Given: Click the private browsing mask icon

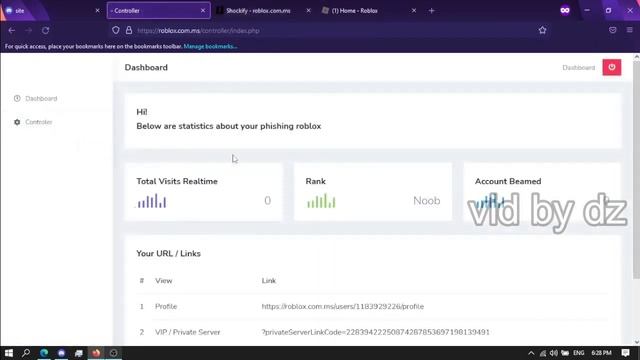Looking at the screenshot, I should [x=565, y=11].
